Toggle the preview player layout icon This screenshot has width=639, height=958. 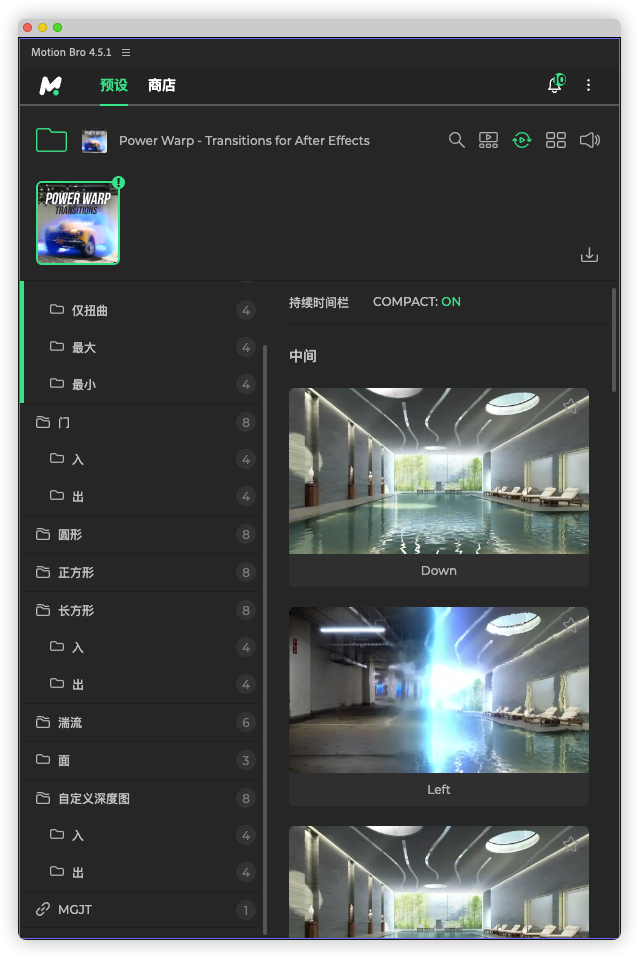[x=488, y=140]
